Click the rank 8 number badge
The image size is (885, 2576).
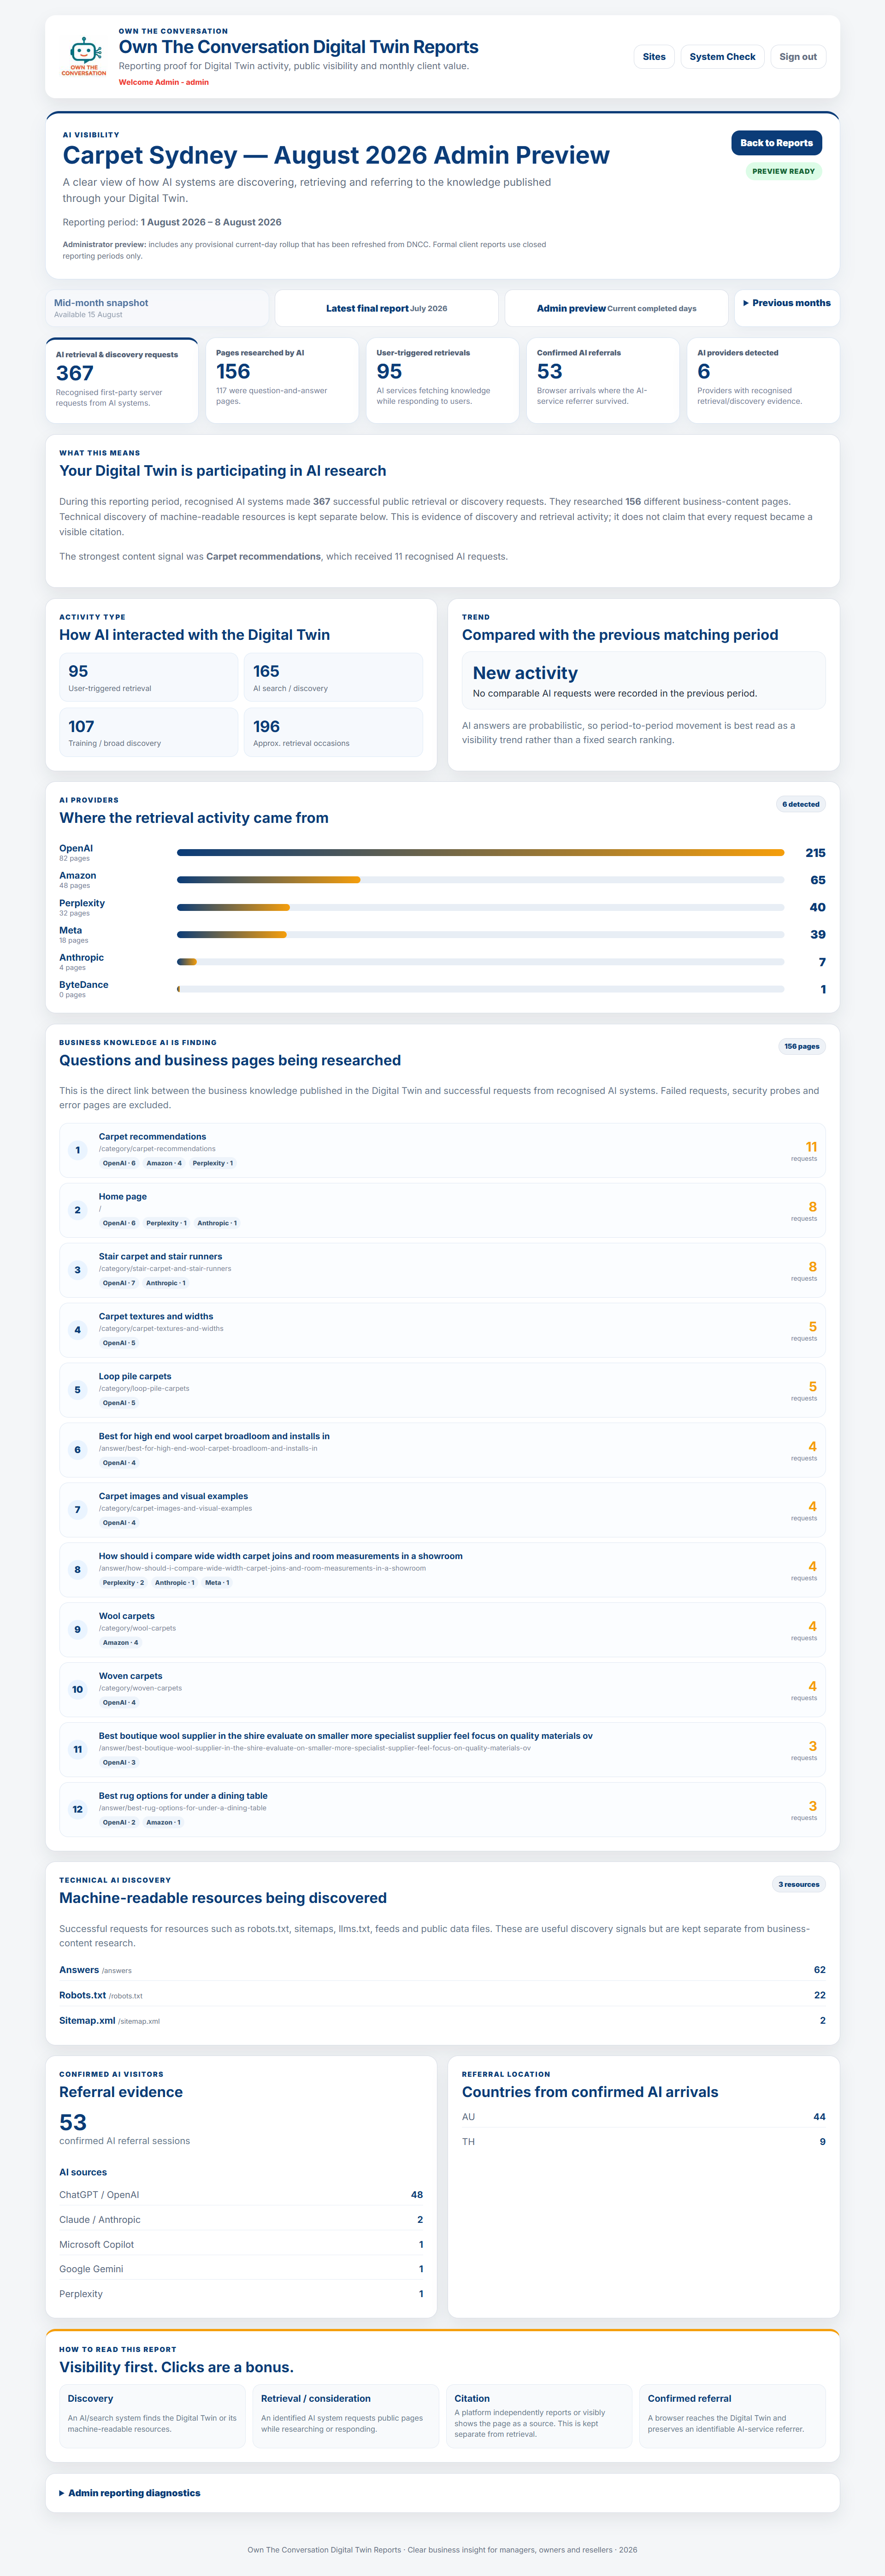77,1570
